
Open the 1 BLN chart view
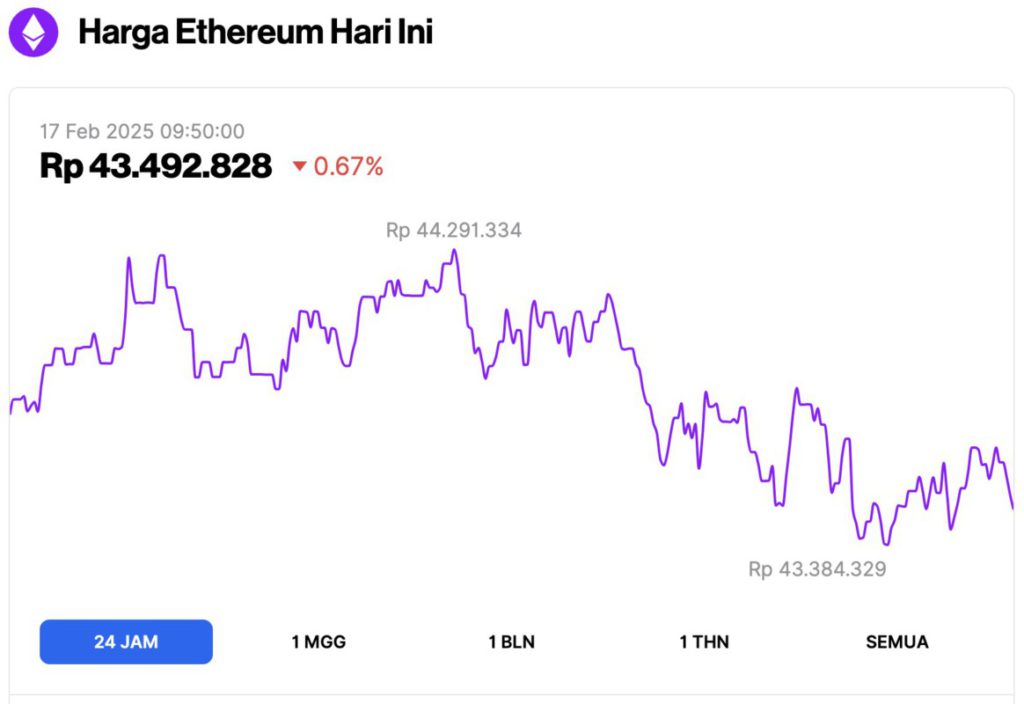pyautogui.click(x=511, y=642)
